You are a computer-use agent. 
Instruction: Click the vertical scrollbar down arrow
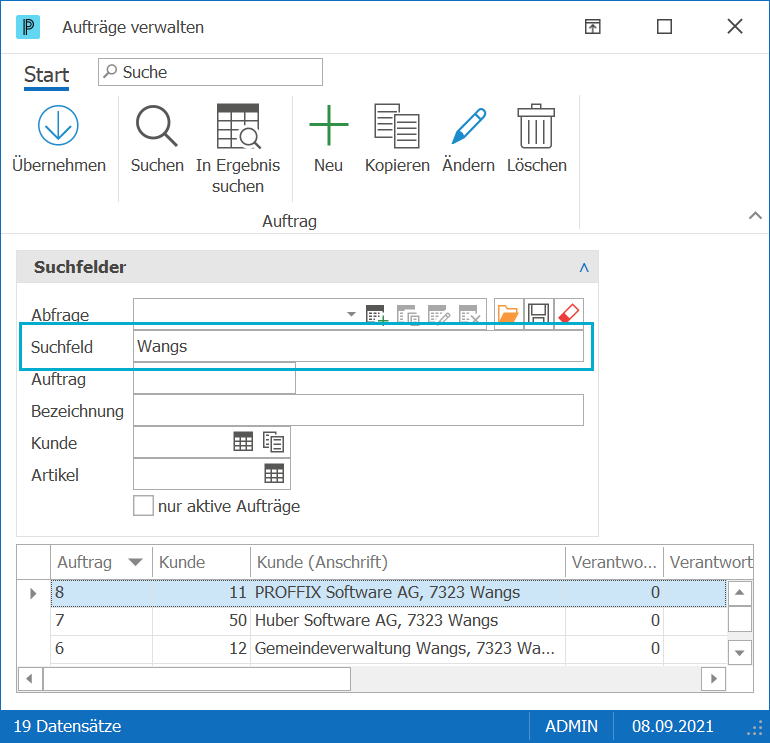740,653
